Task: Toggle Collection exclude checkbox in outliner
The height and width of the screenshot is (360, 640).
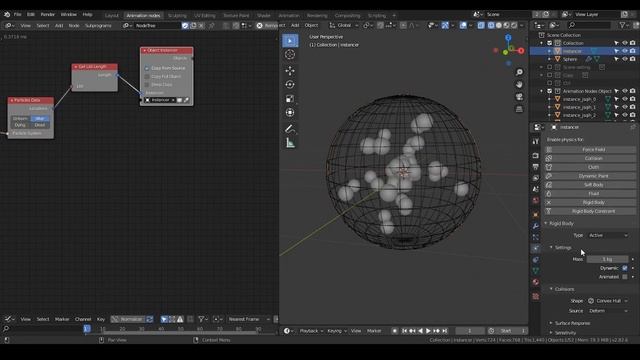Action: point(549,43)
